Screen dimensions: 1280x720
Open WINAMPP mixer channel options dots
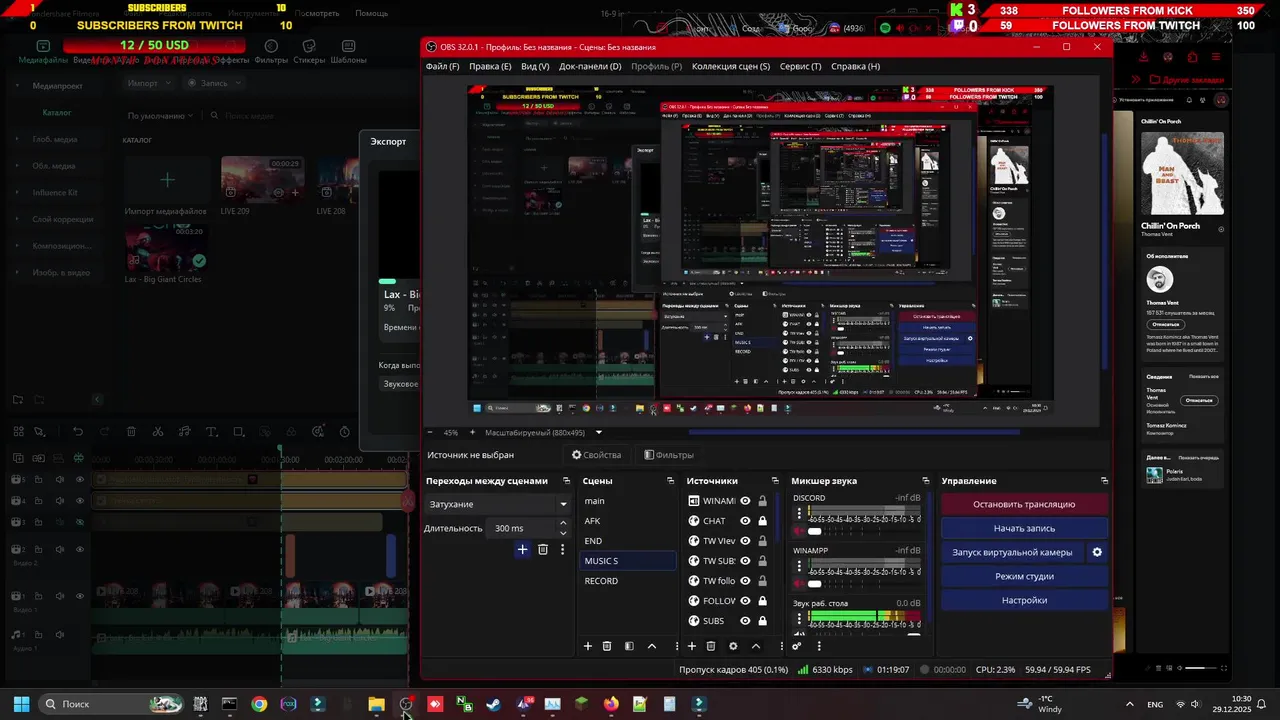coord(799,565)
